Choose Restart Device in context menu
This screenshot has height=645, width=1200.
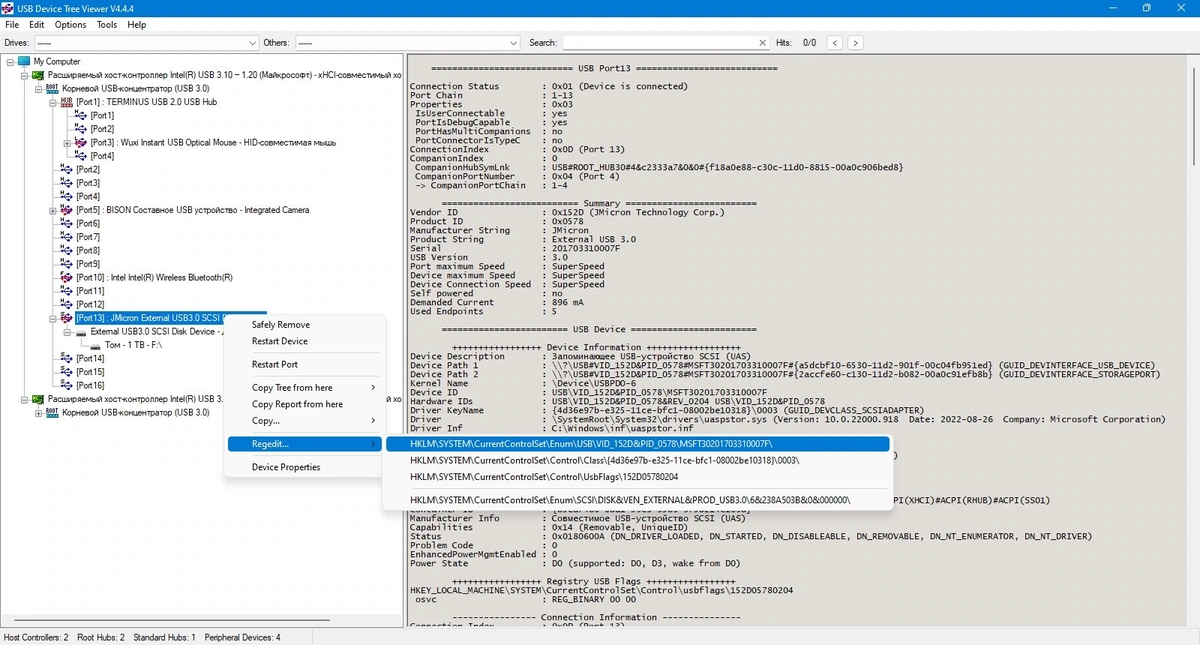coord(304,341)
